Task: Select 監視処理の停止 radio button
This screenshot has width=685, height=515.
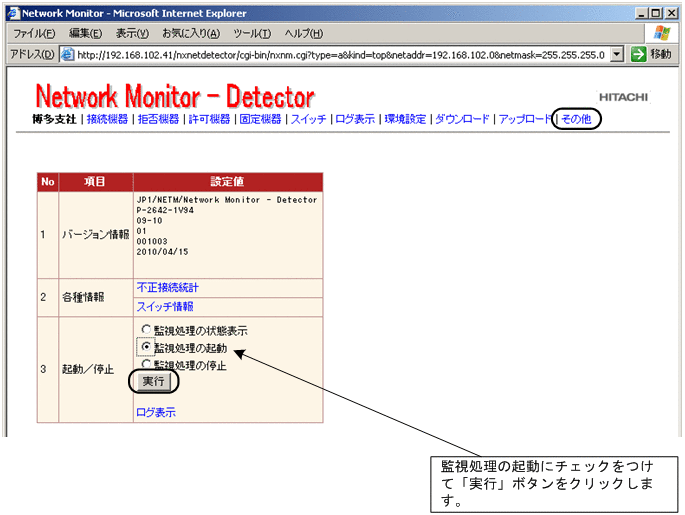Action: click(x=146, y=364)
